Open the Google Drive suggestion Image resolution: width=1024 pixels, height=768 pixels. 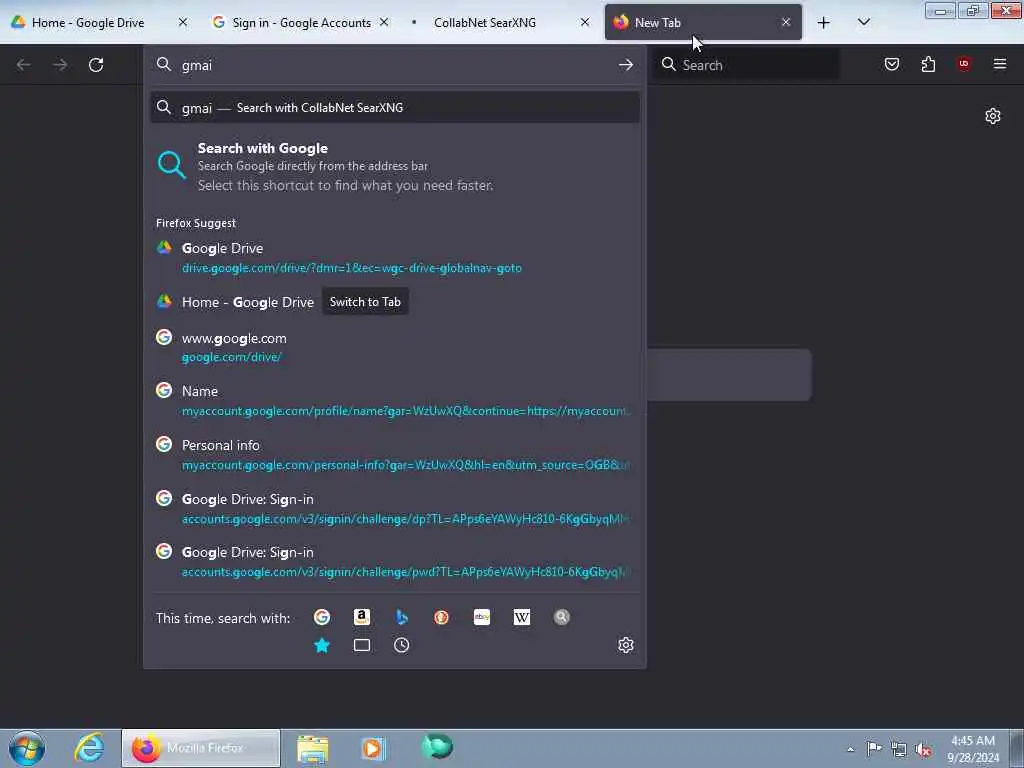click(x=394, y=257)
